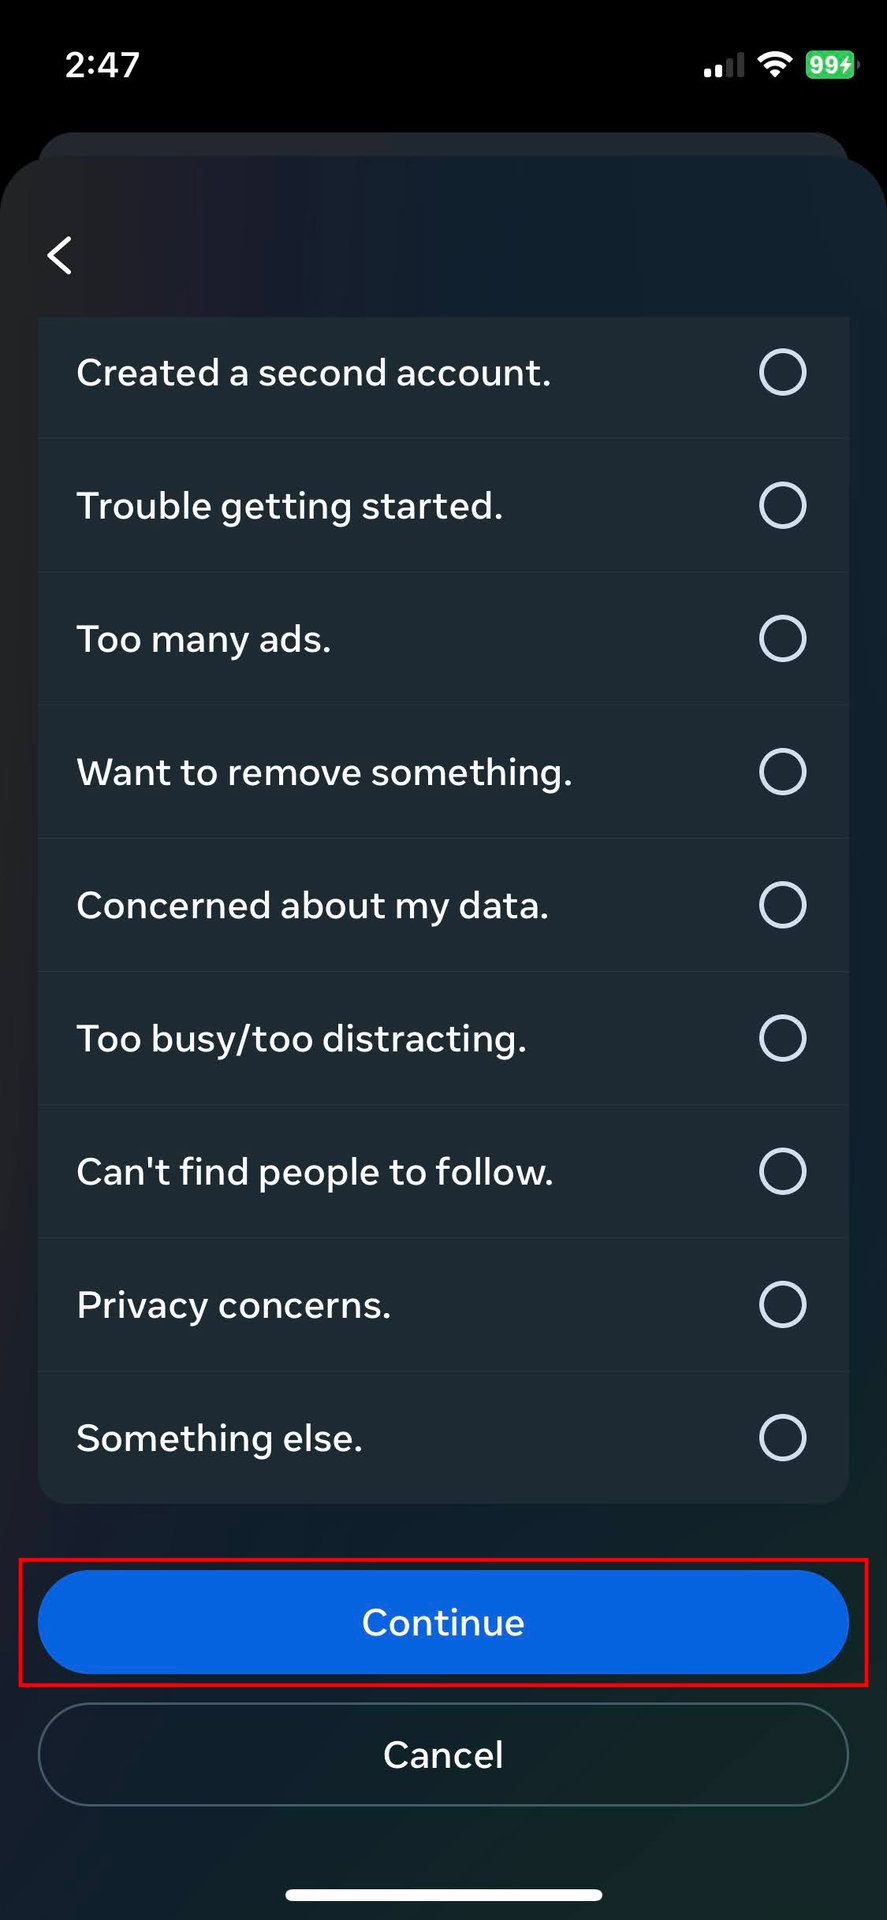
Task: Select the "Privacy concerns" radio button
Action: click(782, 1304)
